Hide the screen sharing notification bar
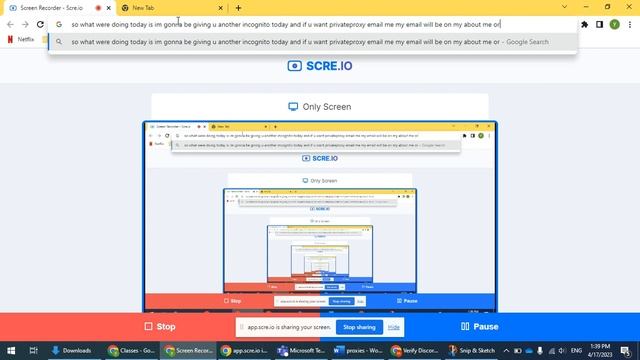 [393, 327]
